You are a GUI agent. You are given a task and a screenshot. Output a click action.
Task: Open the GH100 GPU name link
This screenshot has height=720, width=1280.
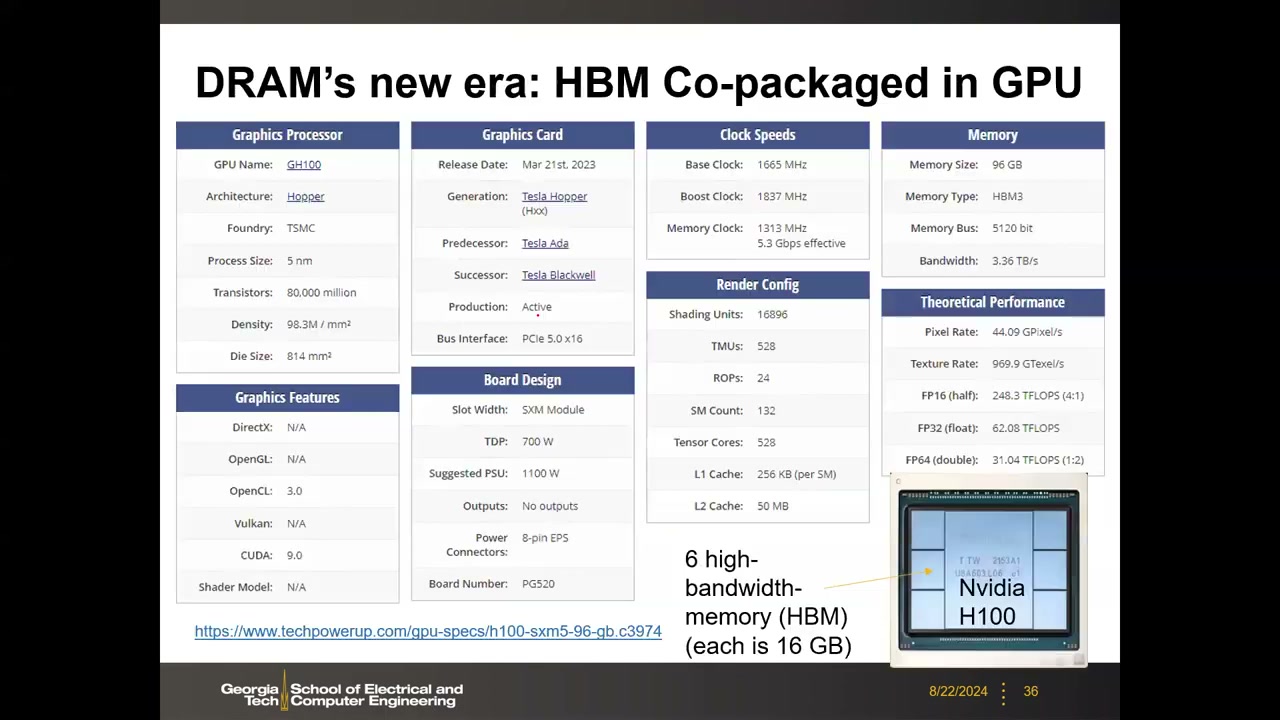[x=304, y=164]
